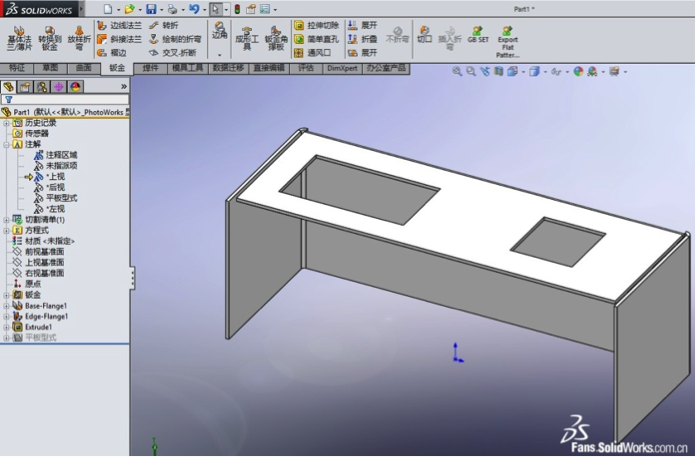Click the 边线法兰 edge flange button
The image size is (696, 457).
(x=118, y=24)
